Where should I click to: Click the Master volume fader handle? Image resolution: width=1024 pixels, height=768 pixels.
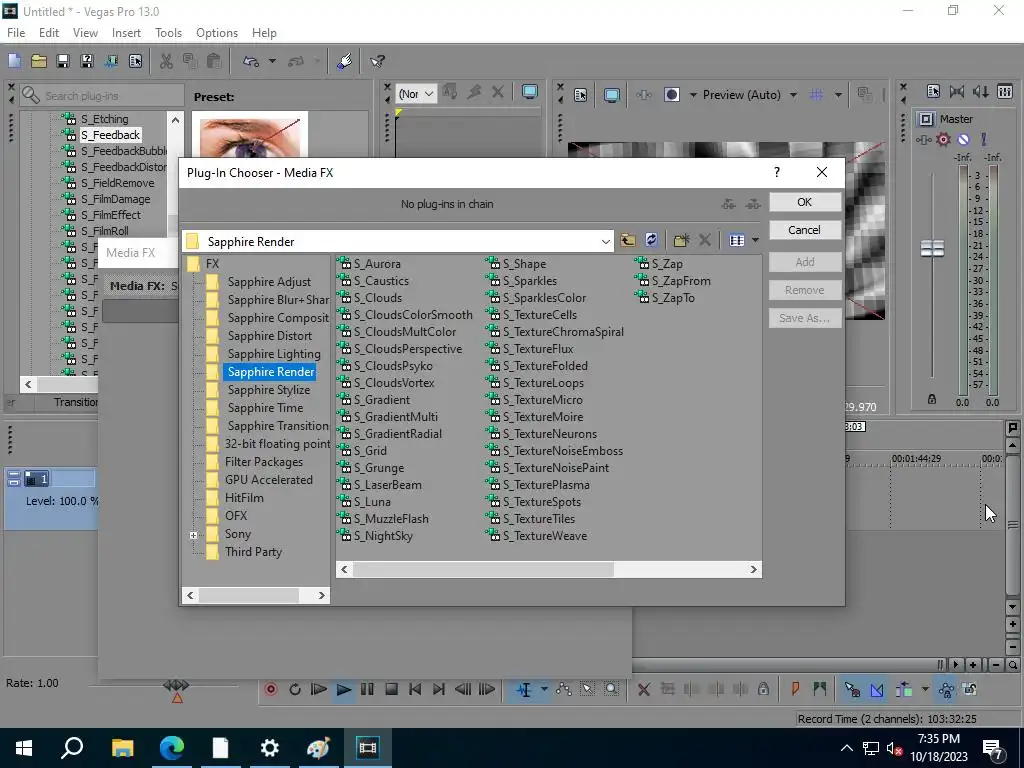click(x=932, y=248)
